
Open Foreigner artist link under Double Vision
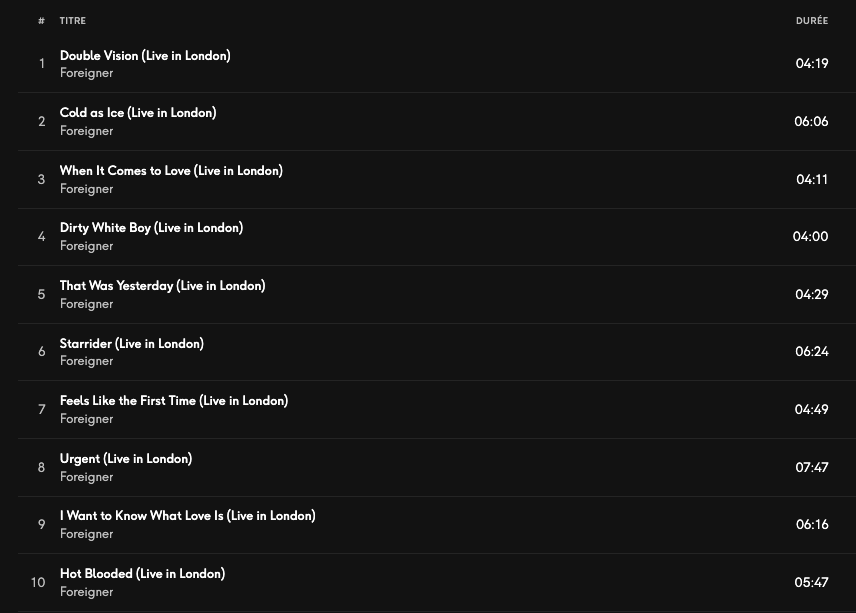[x=86, y=73]
